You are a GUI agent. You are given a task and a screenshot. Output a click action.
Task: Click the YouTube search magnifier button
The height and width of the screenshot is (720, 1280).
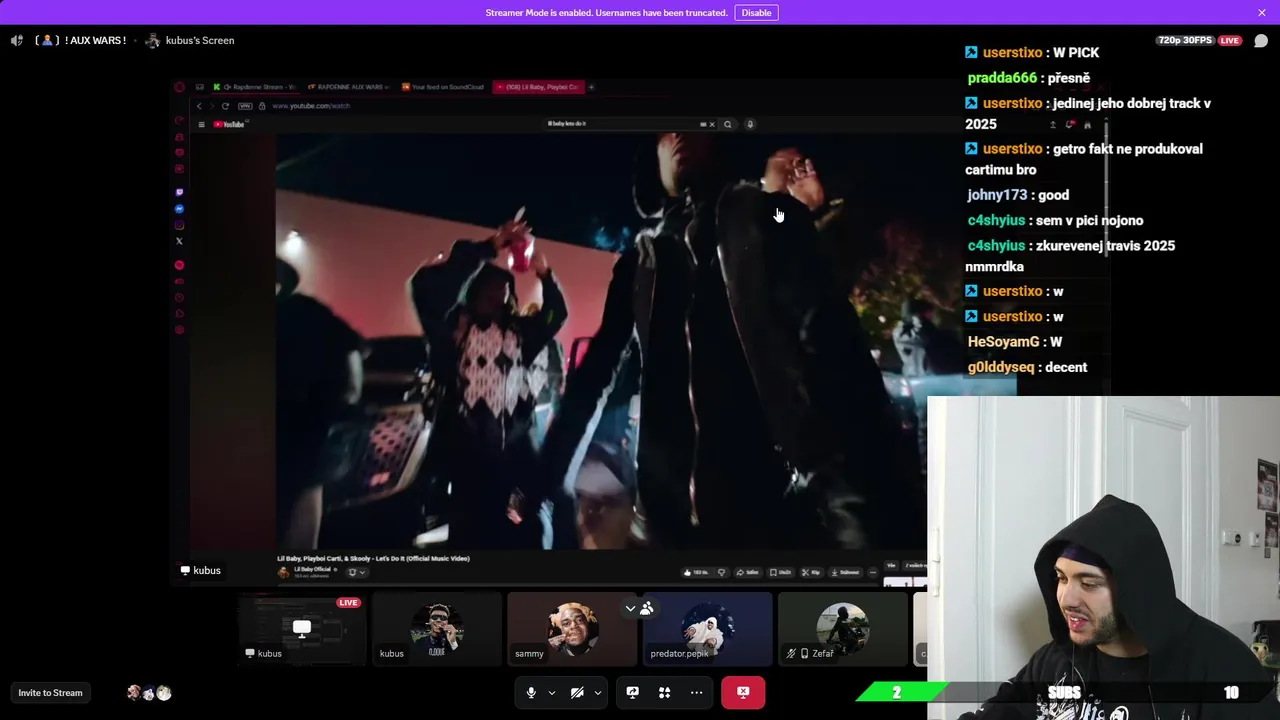[x=728, y=124]
